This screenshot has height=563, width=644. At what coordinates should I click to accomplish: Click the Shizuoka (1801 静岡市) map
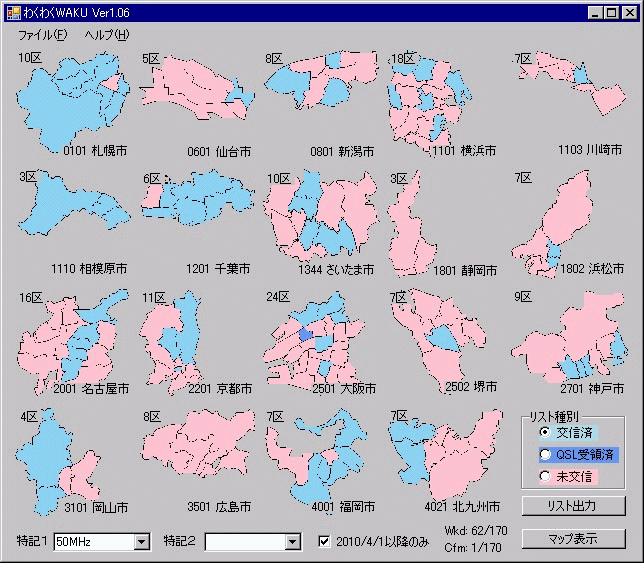click(x=411, y=224)
